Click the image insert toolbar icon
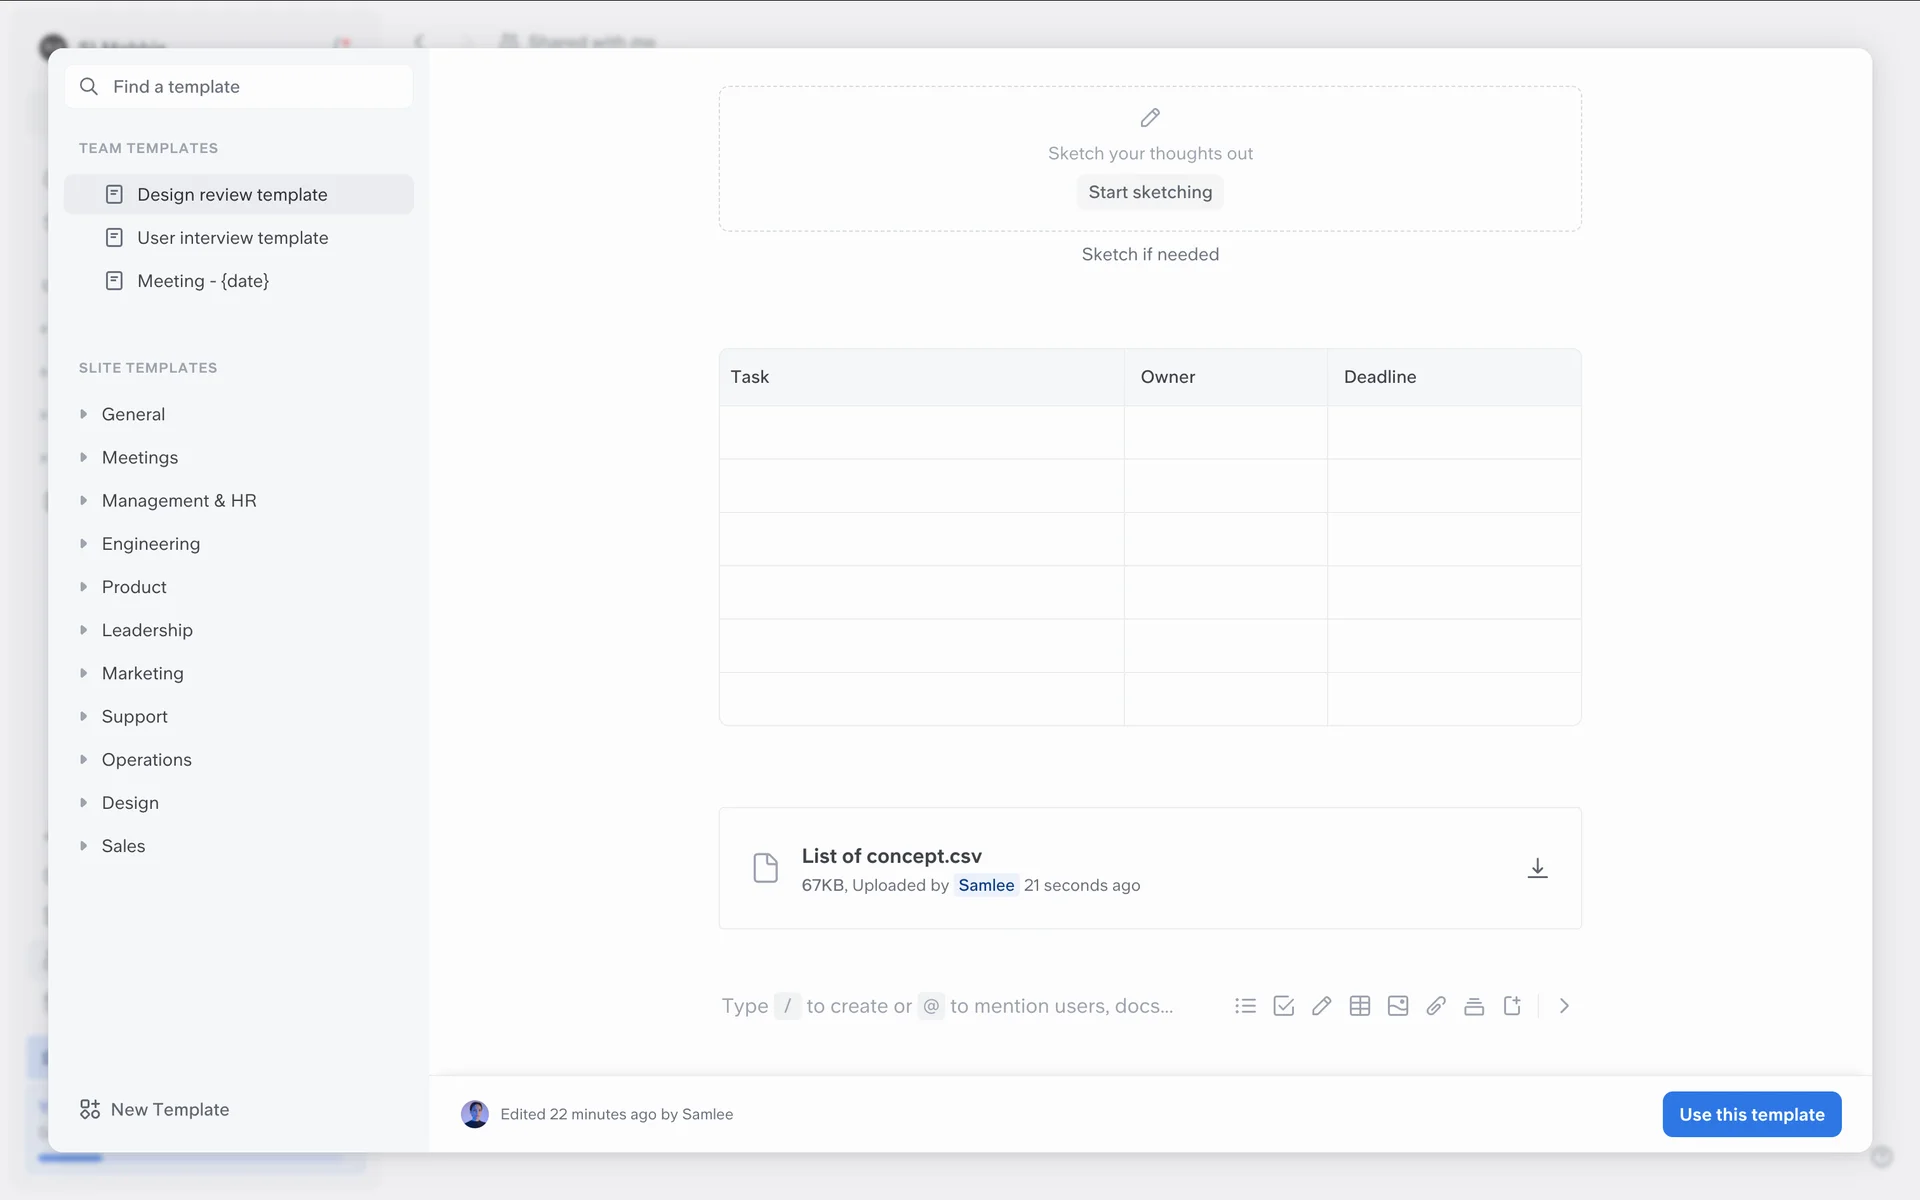The image size is (1920, 1200). pyautogui.click(x=1398, y=1006)
